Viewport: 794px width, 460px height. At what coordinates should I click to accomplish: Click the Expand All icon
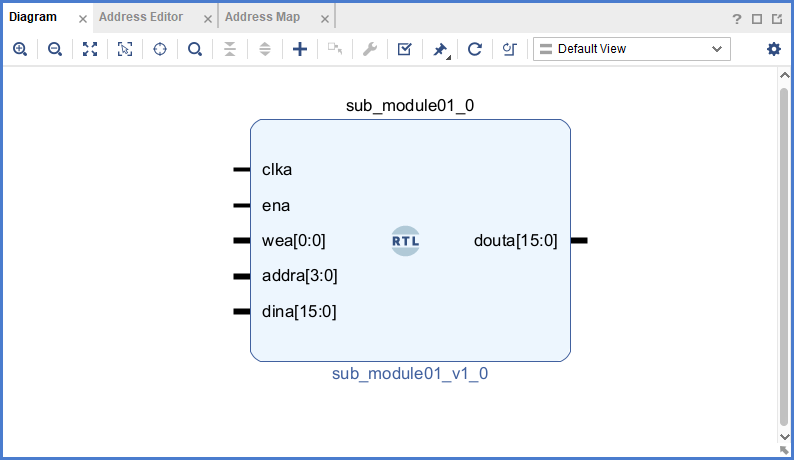[265, 49]
